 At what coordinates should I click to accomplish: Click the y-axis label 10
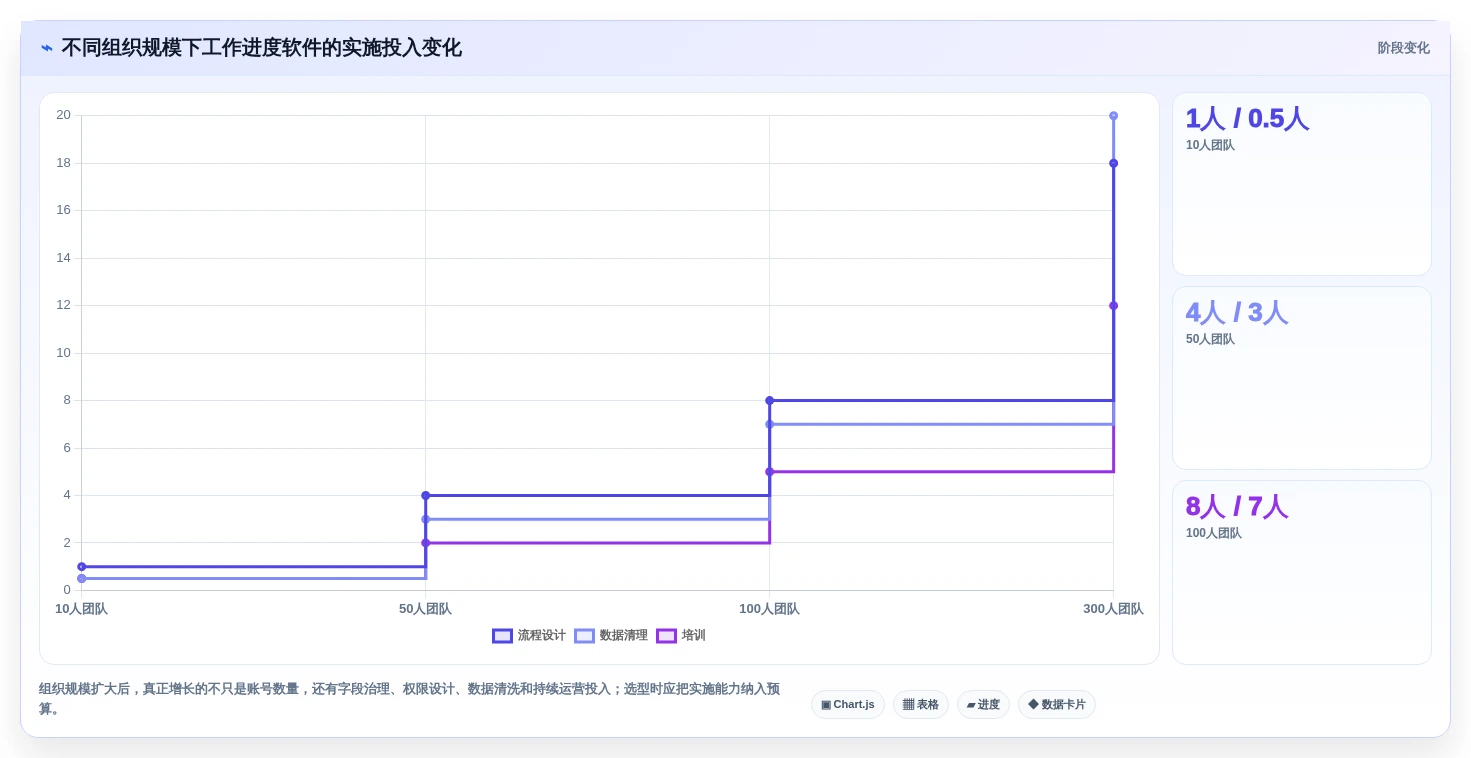(x=63, y=353)
